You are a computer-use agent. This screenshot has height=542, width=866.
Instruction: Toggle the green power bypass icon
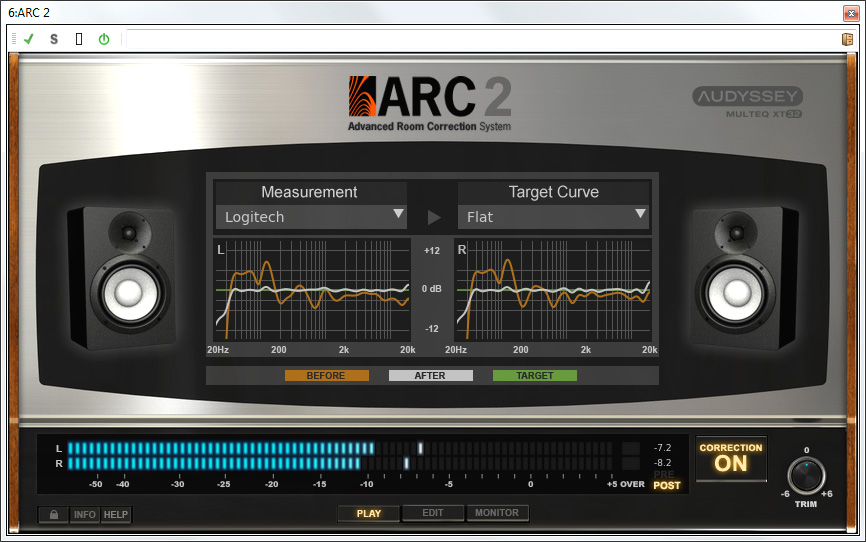[x=103, y=39]
